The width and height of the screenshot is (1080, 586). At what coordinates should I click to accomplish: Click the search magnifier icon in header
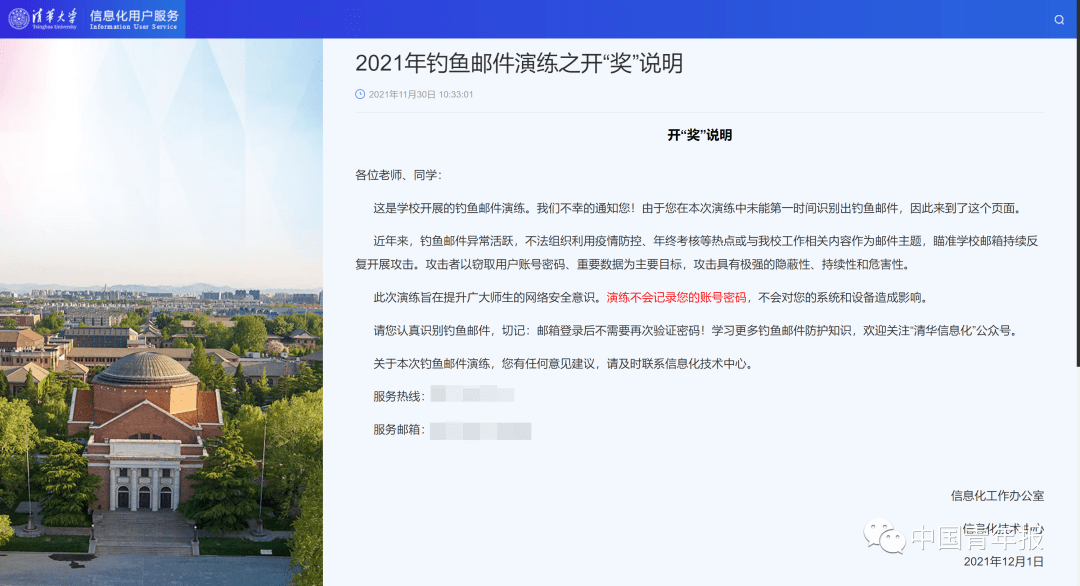(1059, 20)
